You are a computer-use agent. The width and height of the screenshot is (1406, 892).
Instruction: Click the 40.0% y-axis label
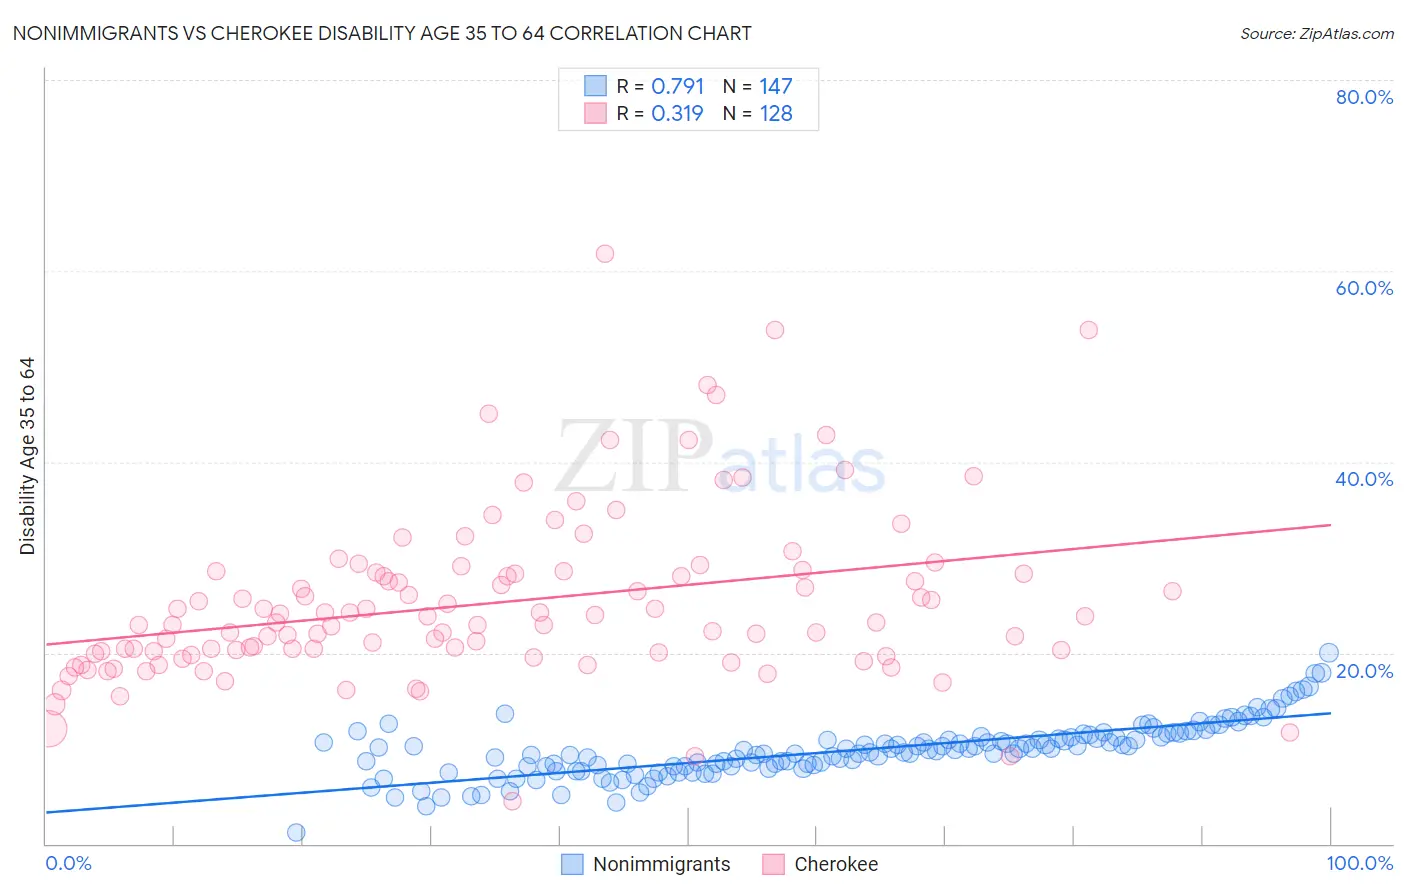[x=1364, y=479]
